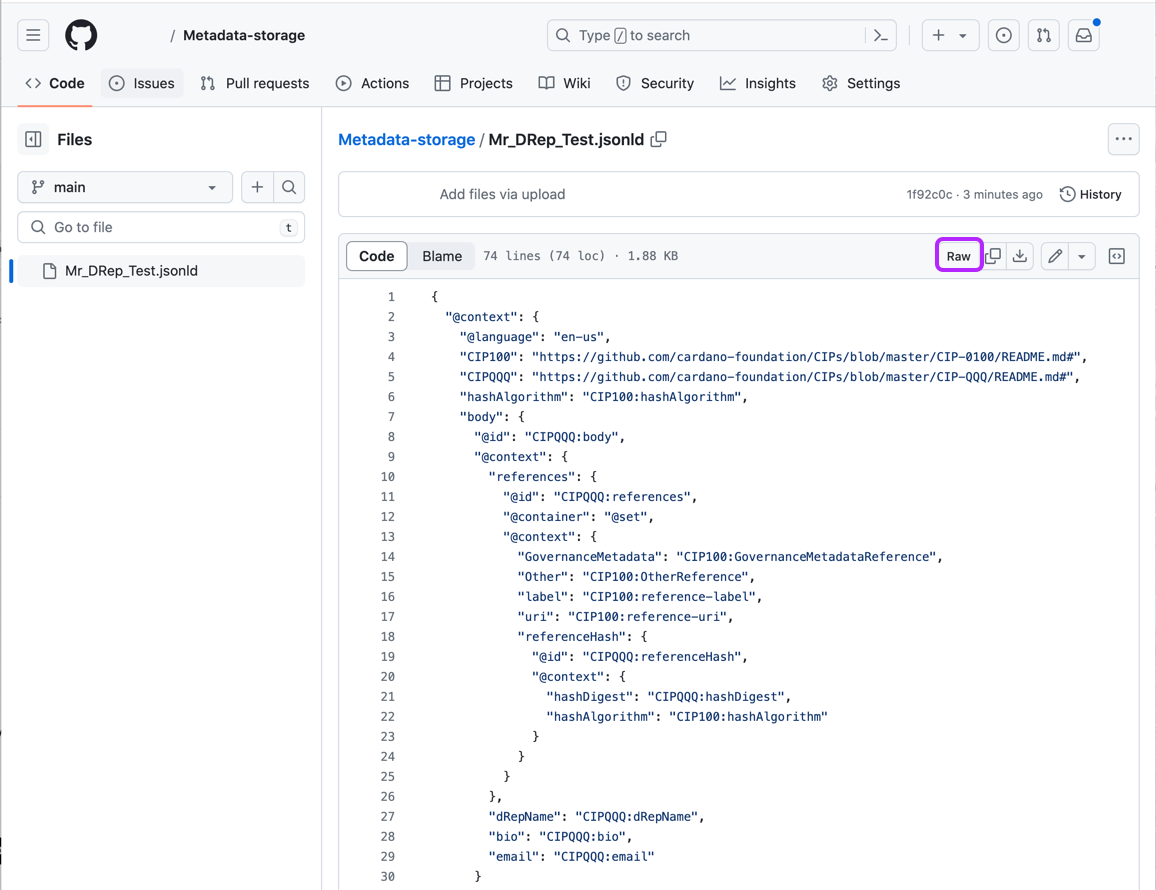Expand the main branch dropdown
Viewport: 1156px width, 890px height.
(125, 187)
